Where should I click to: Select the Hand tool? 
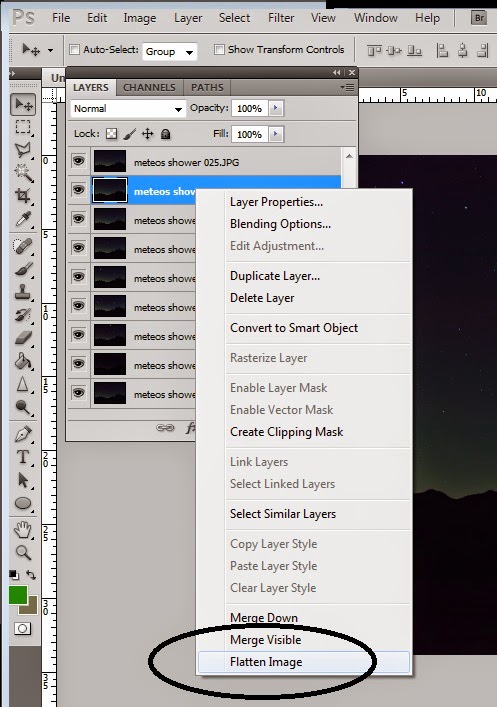coord(23,529)
